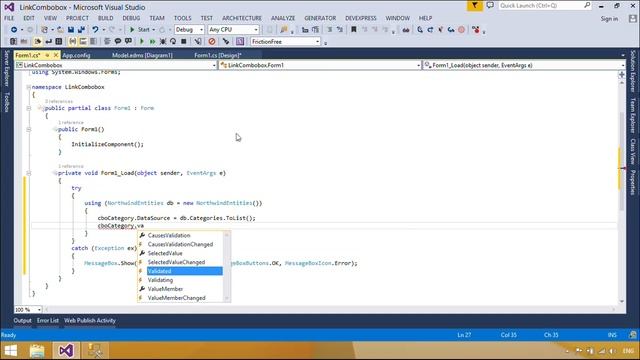Click the feedback speech bubble icon in title bar

[x=490, y=6]
